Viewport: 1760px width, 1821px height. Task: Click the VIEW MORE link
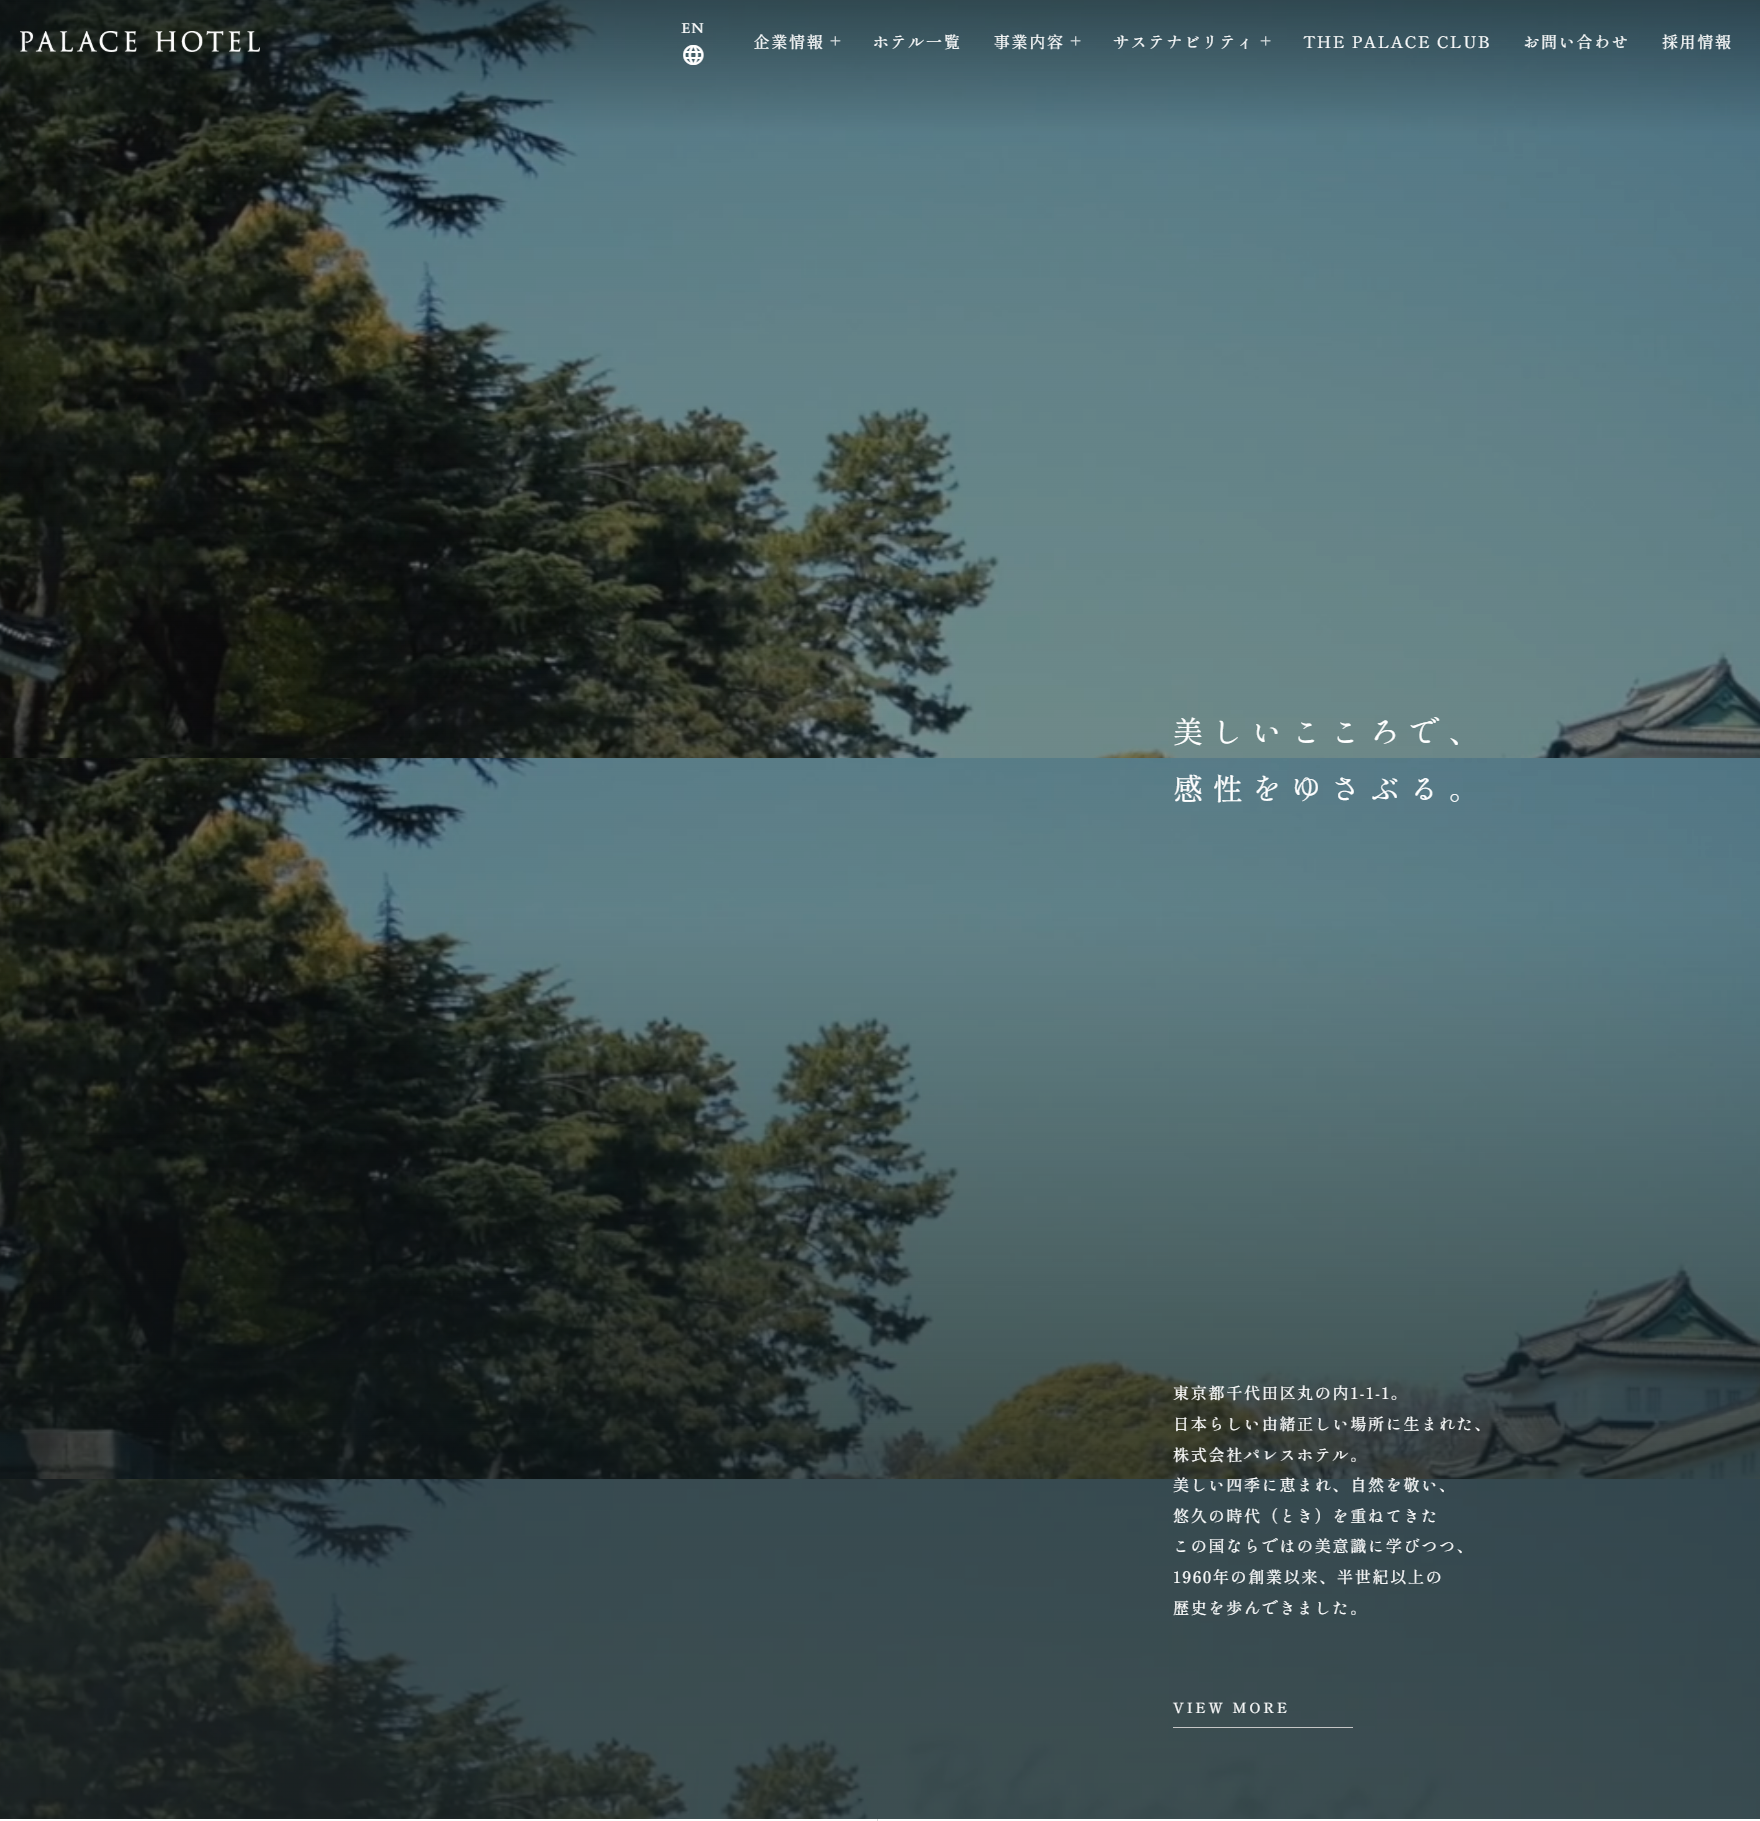click(x=1262, y=1711)
